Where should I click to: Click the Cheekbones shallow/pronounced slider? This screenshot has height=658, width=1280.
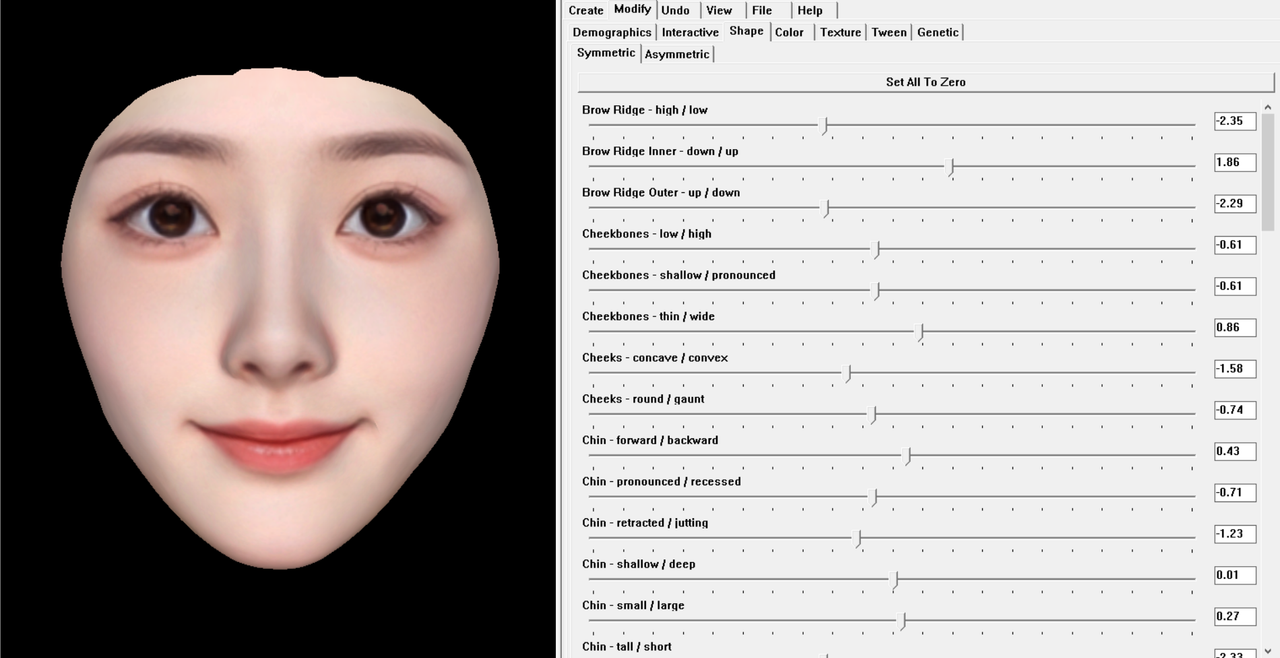(x=892, y=291)
